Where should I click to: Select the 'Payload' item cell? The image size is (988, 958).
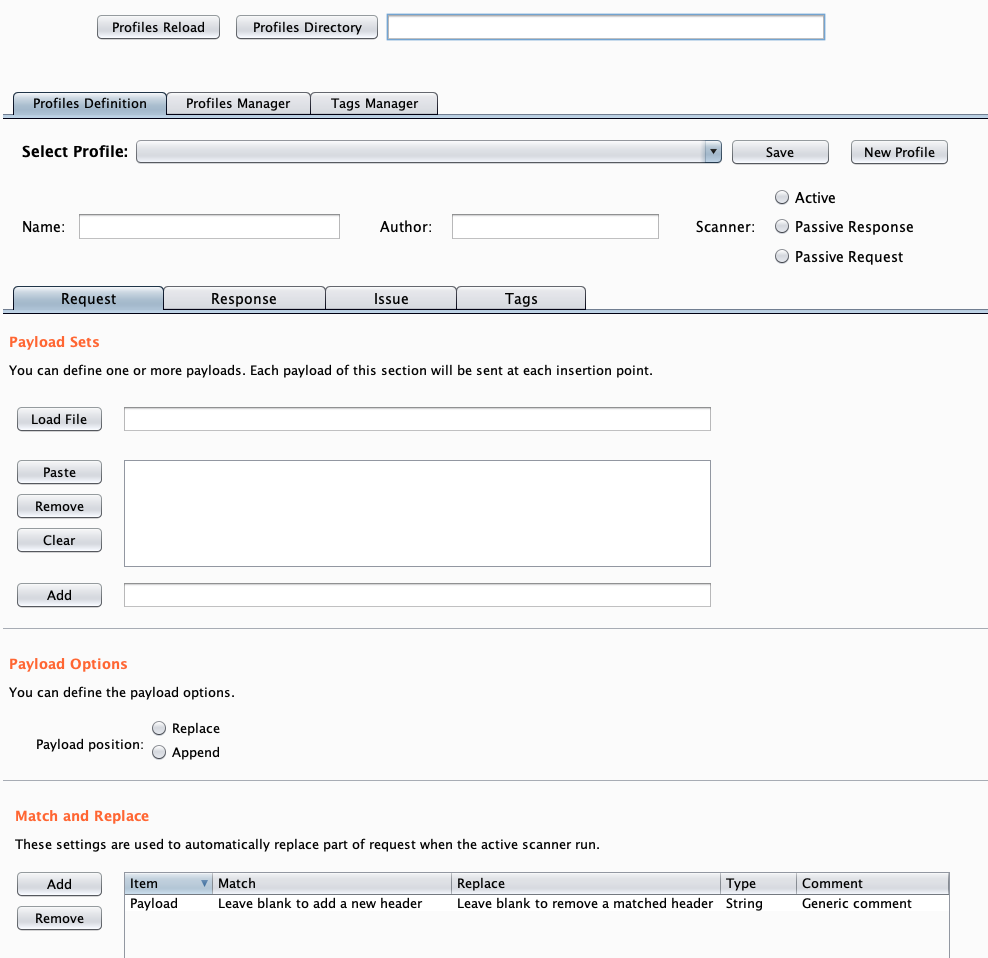tap(168, 903)
